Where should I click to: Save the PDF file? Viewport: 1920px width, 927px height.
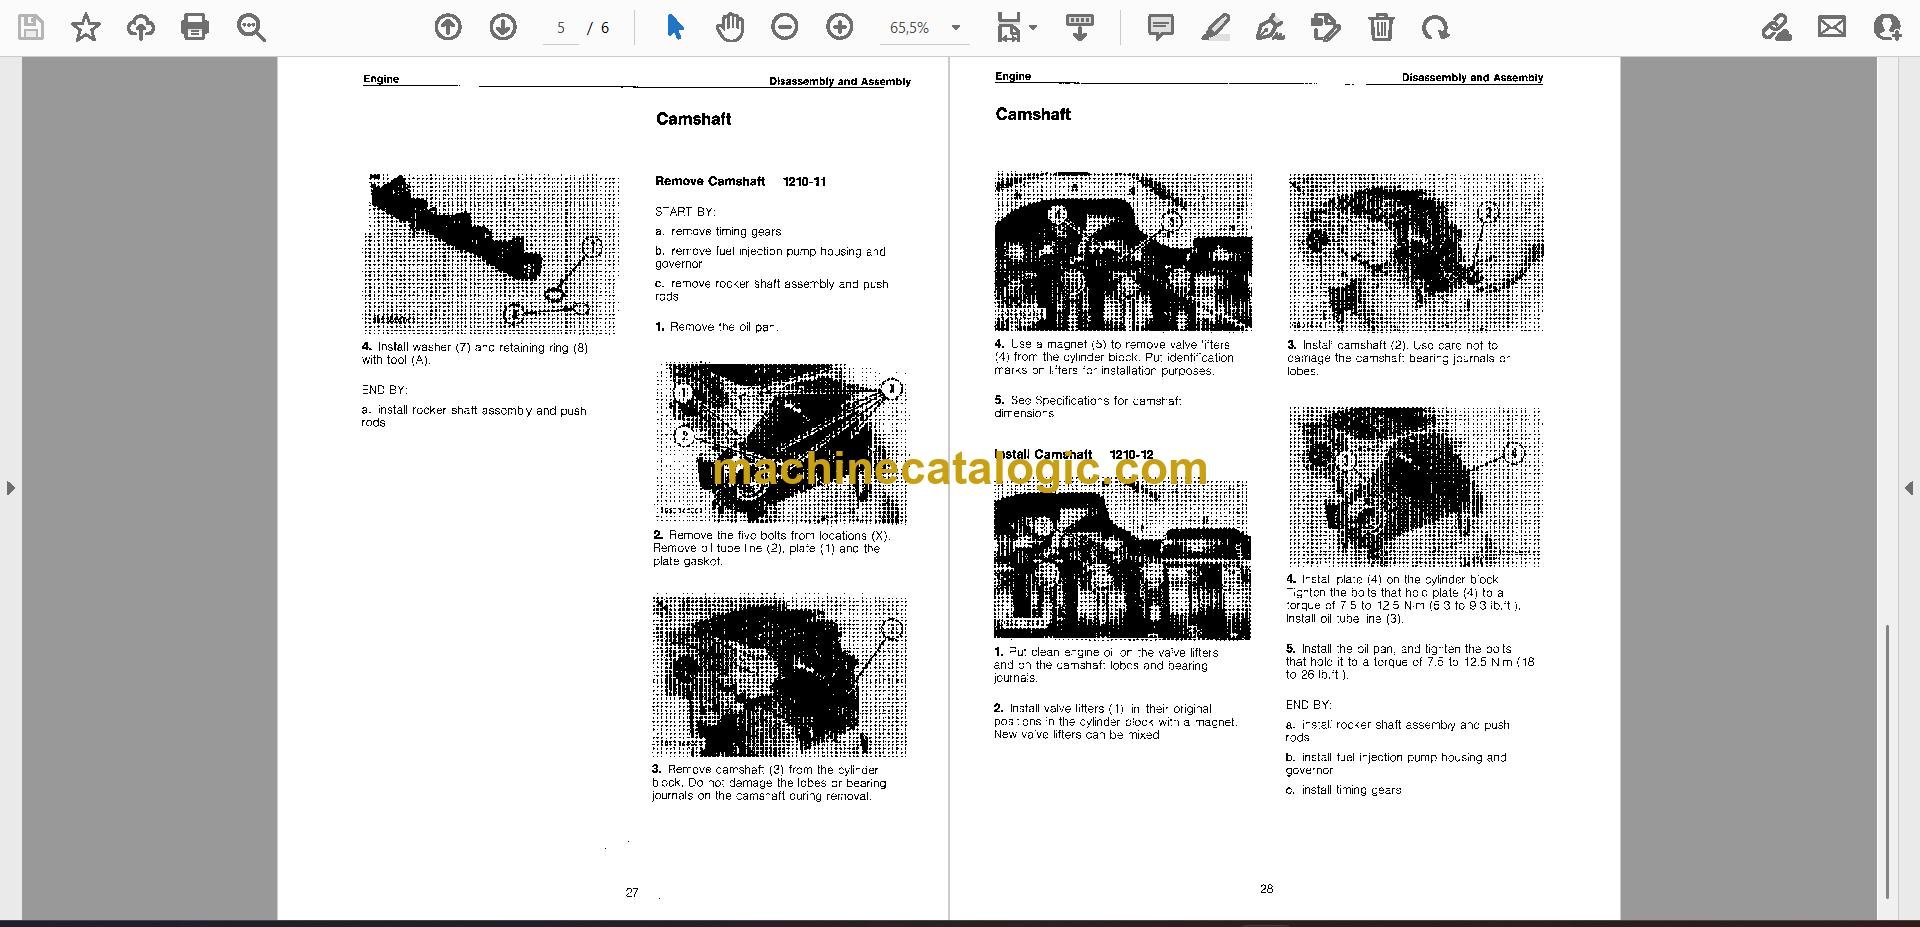(x=31, y=28)
